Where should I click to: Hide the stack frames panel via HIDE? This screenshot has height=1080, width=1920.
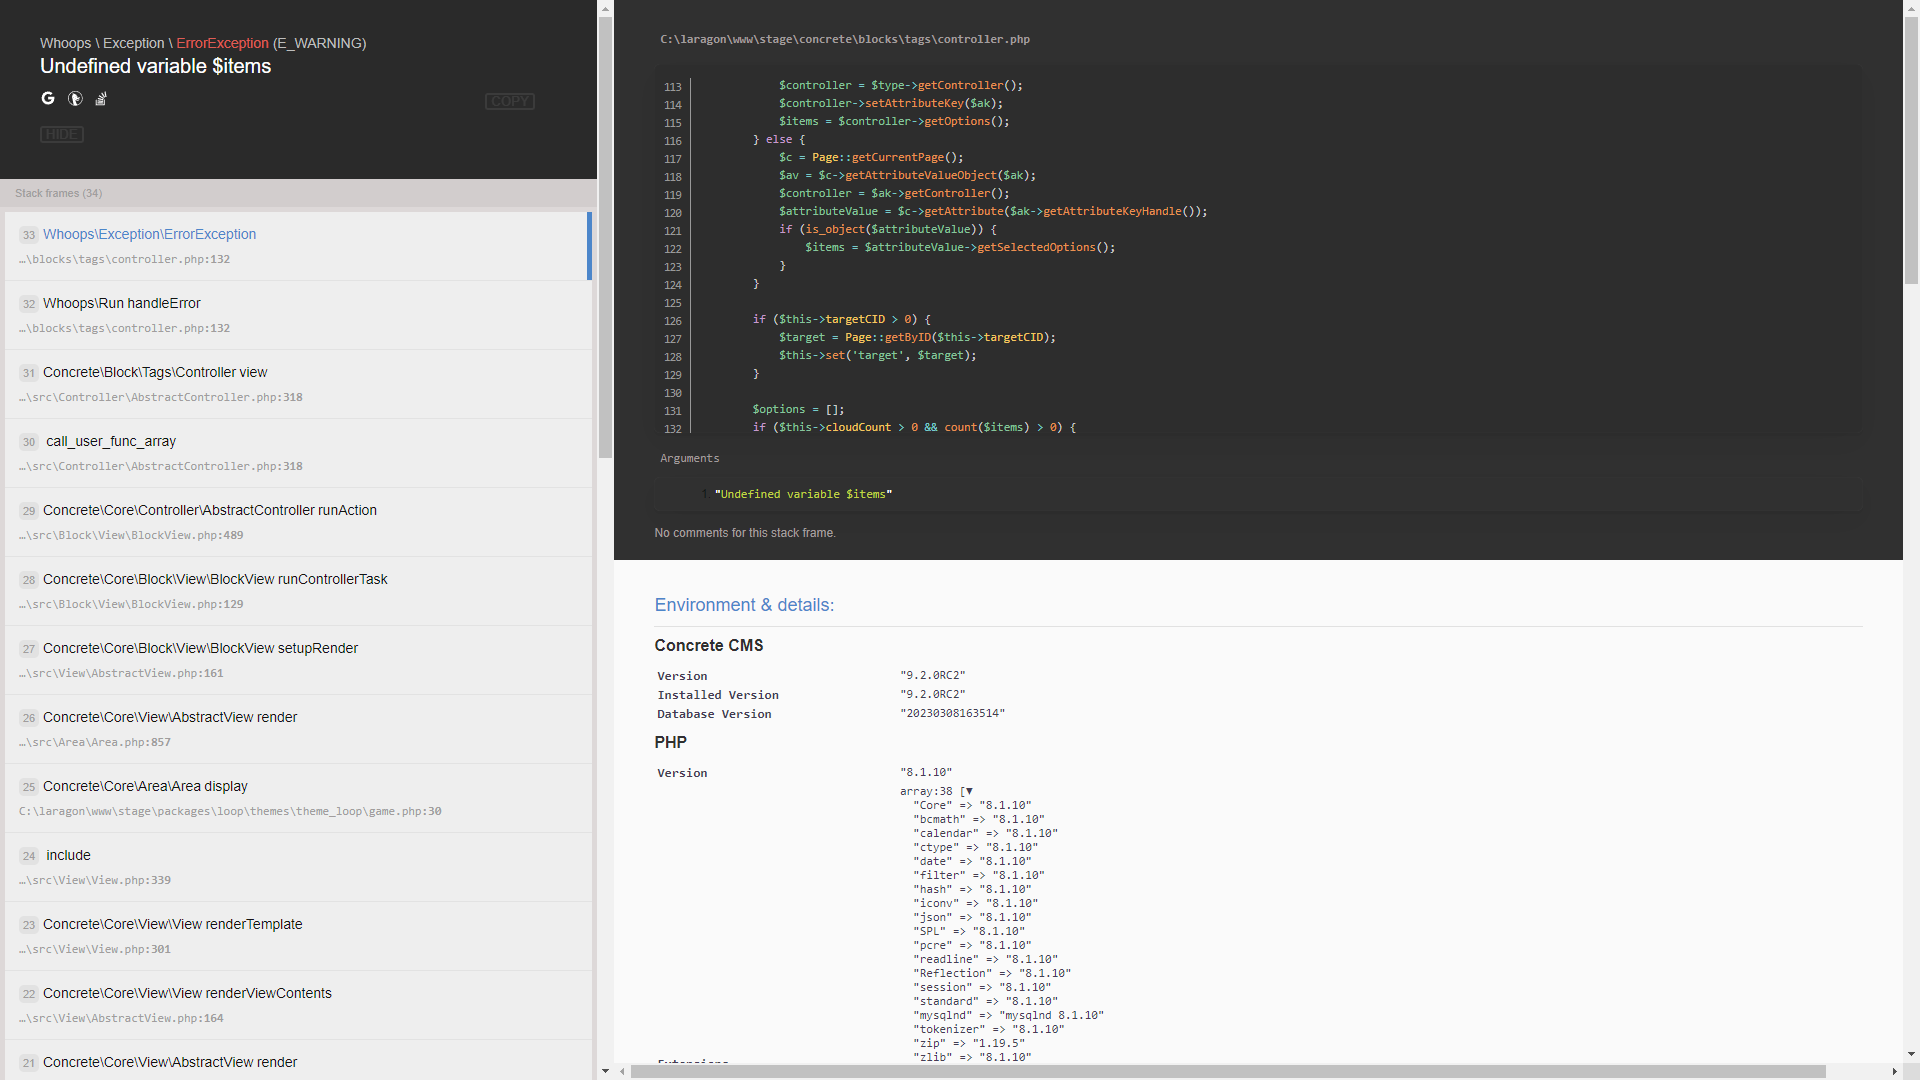point(61,134)
